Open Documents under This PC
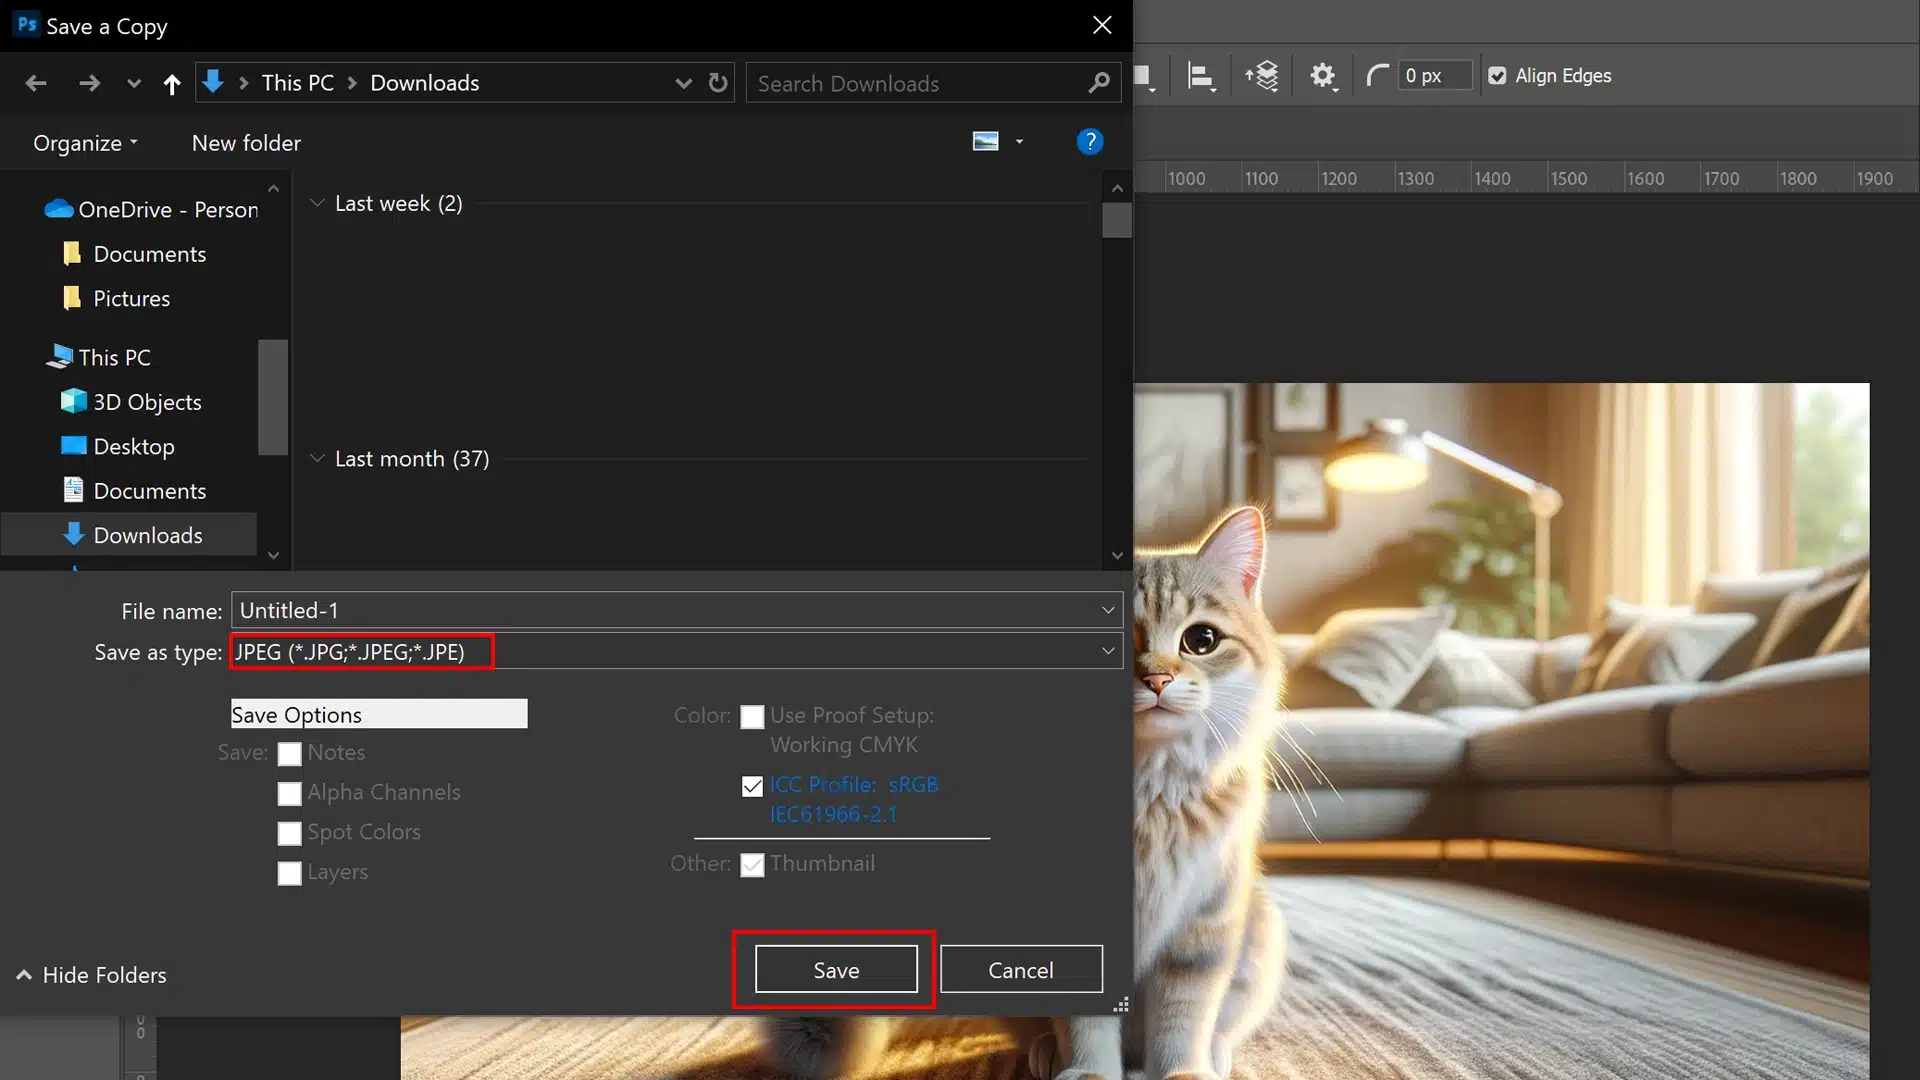Image resolution: width=1920 pixels, height=1080 pixels. [134, 491]
